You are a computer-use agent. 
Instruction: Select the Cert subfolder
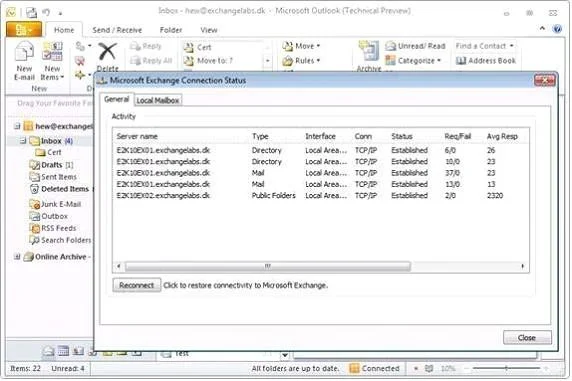click(49, 153)
